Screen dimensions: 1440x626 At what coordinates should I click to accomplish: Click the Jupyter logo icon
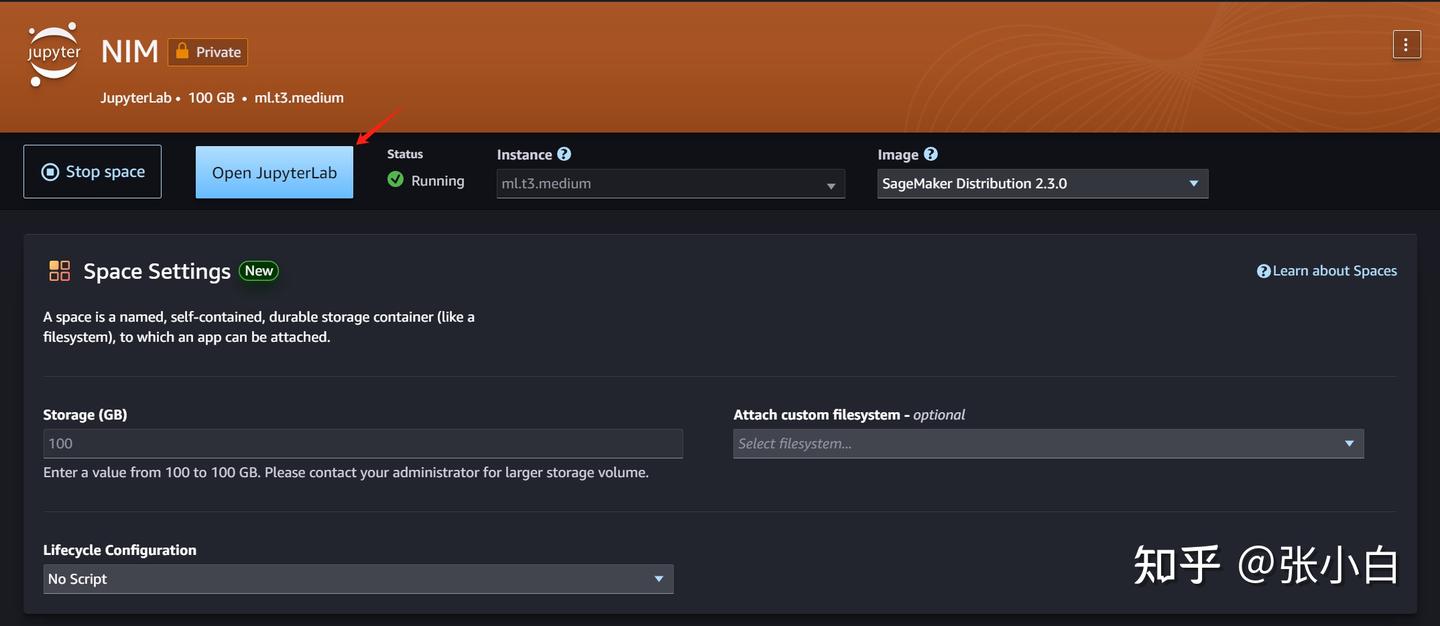click(x=54, y=53)
